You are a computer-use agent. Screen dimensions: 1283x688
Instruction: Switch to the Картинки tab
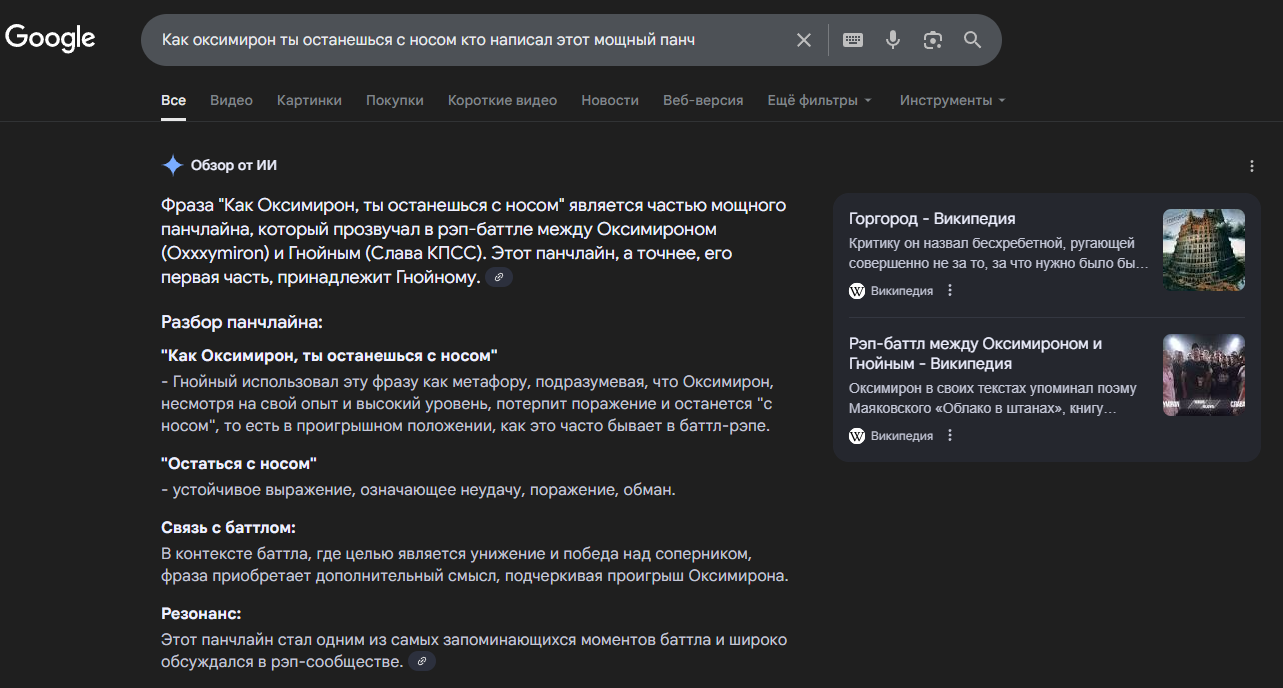pyautogui.click(x=309, y=100)
